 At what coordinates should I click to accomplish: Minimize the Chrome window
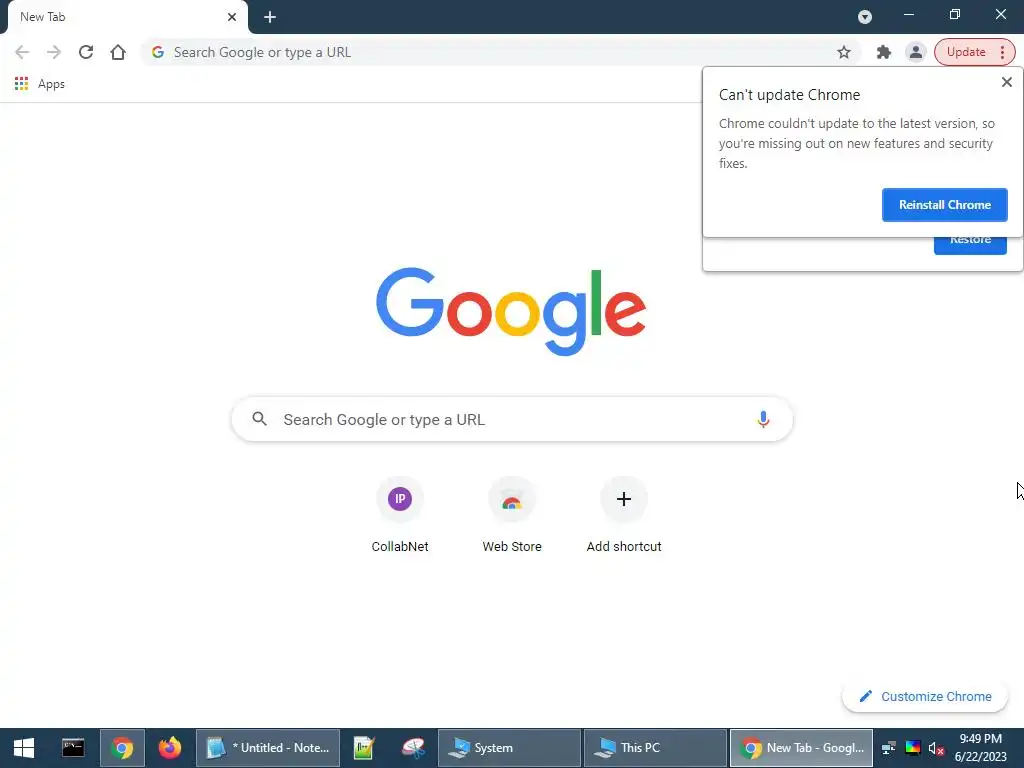point(908,14)
